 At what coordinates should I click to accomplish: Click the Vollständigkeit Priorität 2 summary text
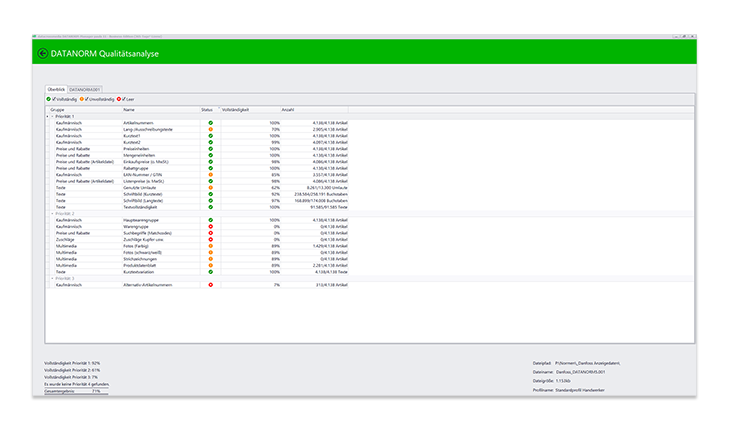coord(72,370)
